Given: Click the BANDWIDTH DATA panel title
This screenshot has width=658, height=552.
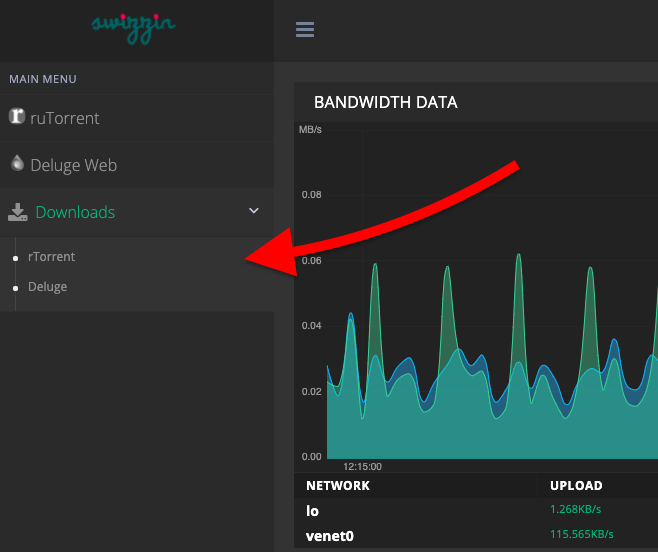Looking at the screenshot, I should tap(386, 102).
